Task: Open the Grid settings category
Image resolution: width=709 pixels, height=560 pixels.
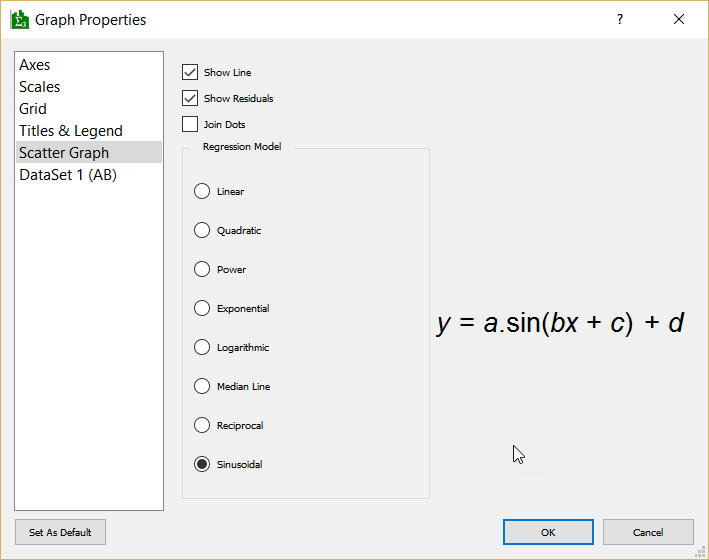Action: point(33,109)
